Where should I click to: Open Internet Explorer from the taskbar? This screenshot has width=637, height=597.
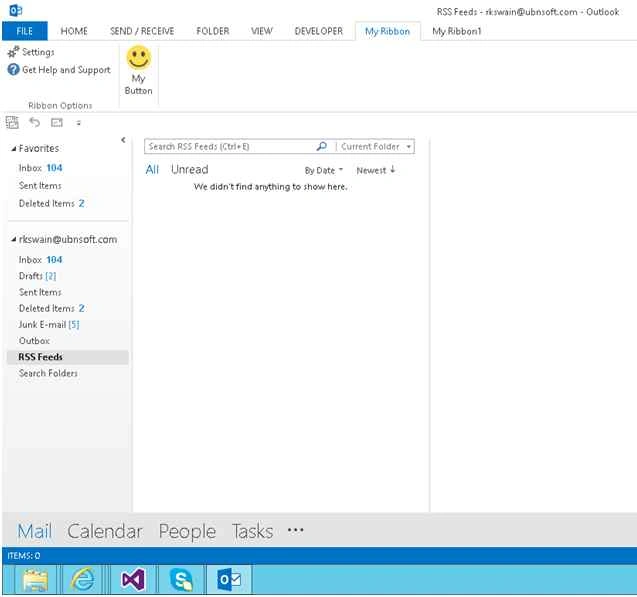click(x=83, y=579)
